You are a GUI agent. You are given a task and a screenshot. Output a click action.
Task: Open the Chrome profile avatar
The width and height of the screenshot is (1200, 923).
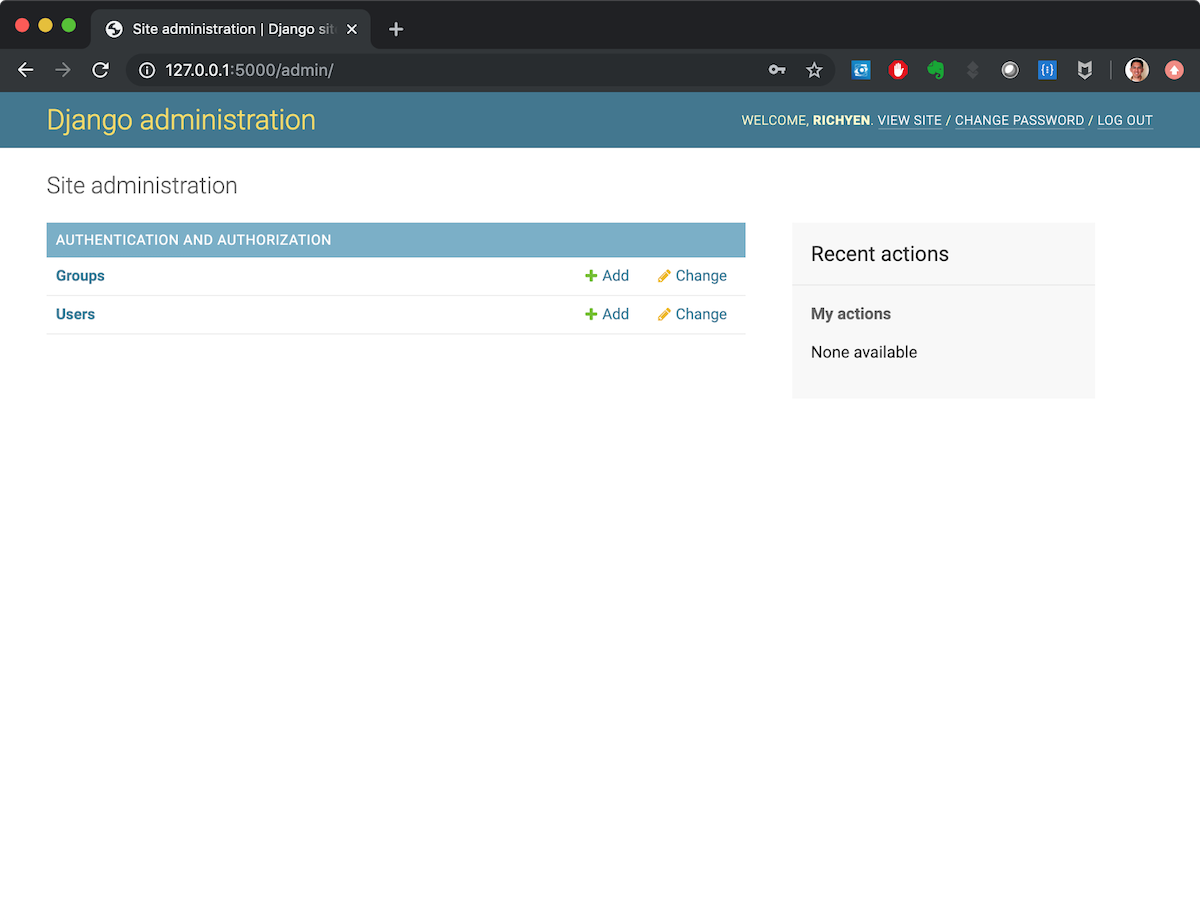point(1136,70)
